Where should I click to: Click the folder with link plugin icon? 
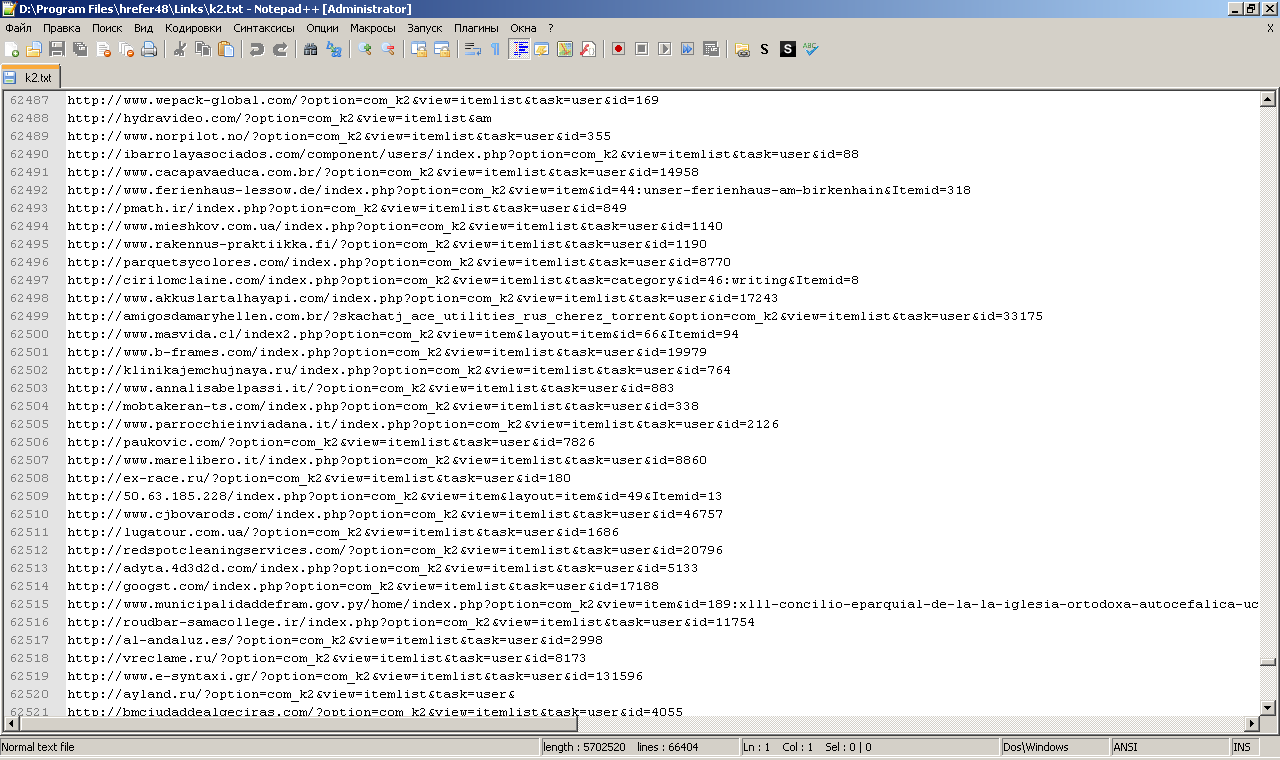(x=742, y=49)
